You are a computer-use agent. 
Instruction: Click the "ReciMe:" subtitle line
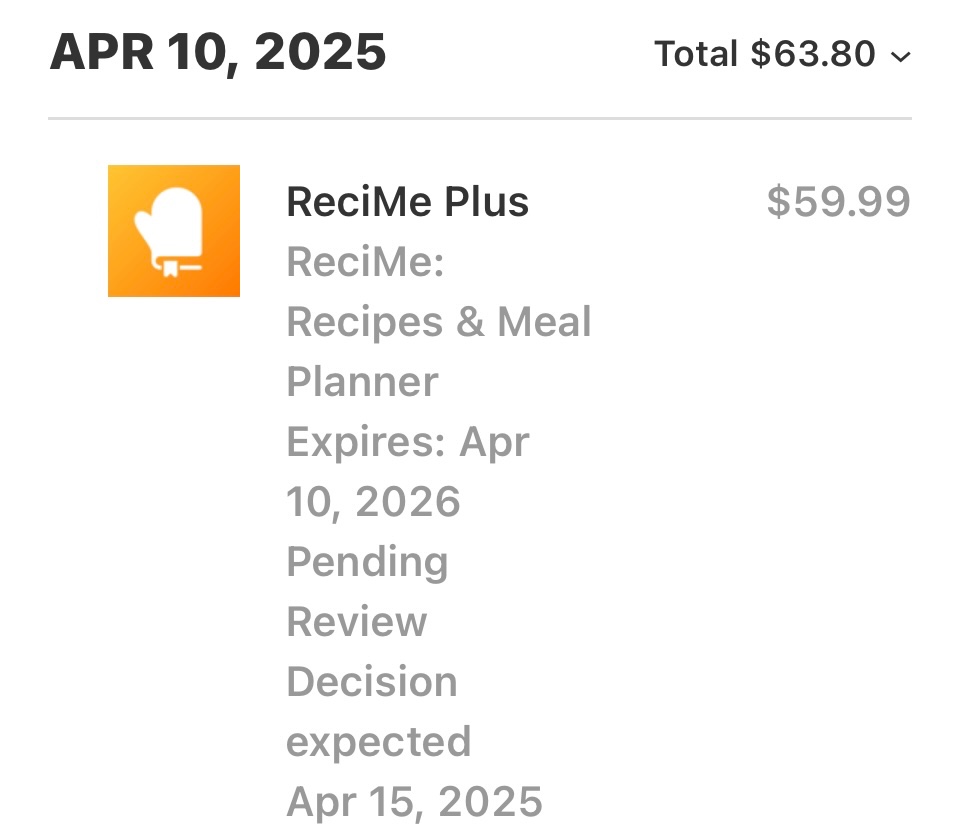pyautogui.click(x=365, y=263)
